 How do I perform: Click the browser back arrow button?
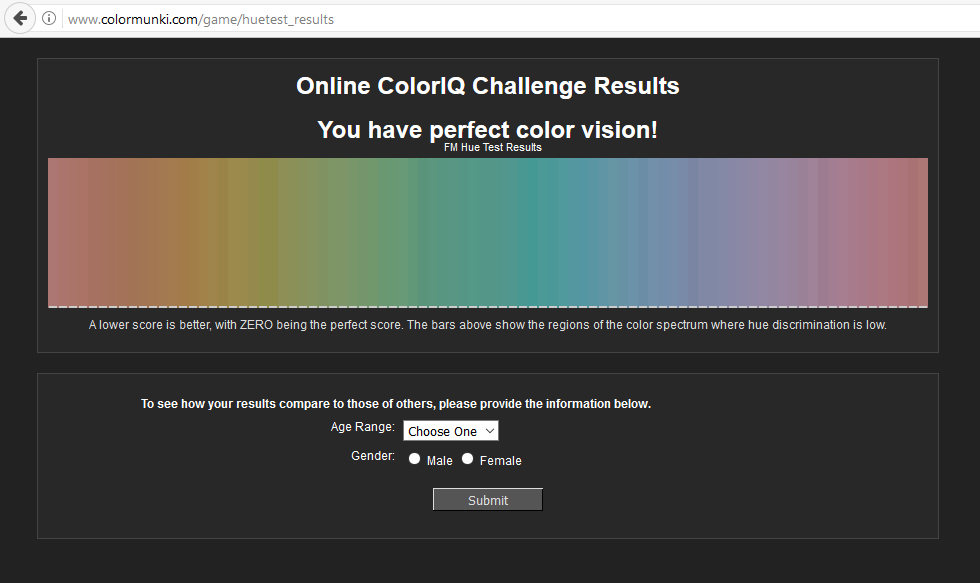[20, 18]
